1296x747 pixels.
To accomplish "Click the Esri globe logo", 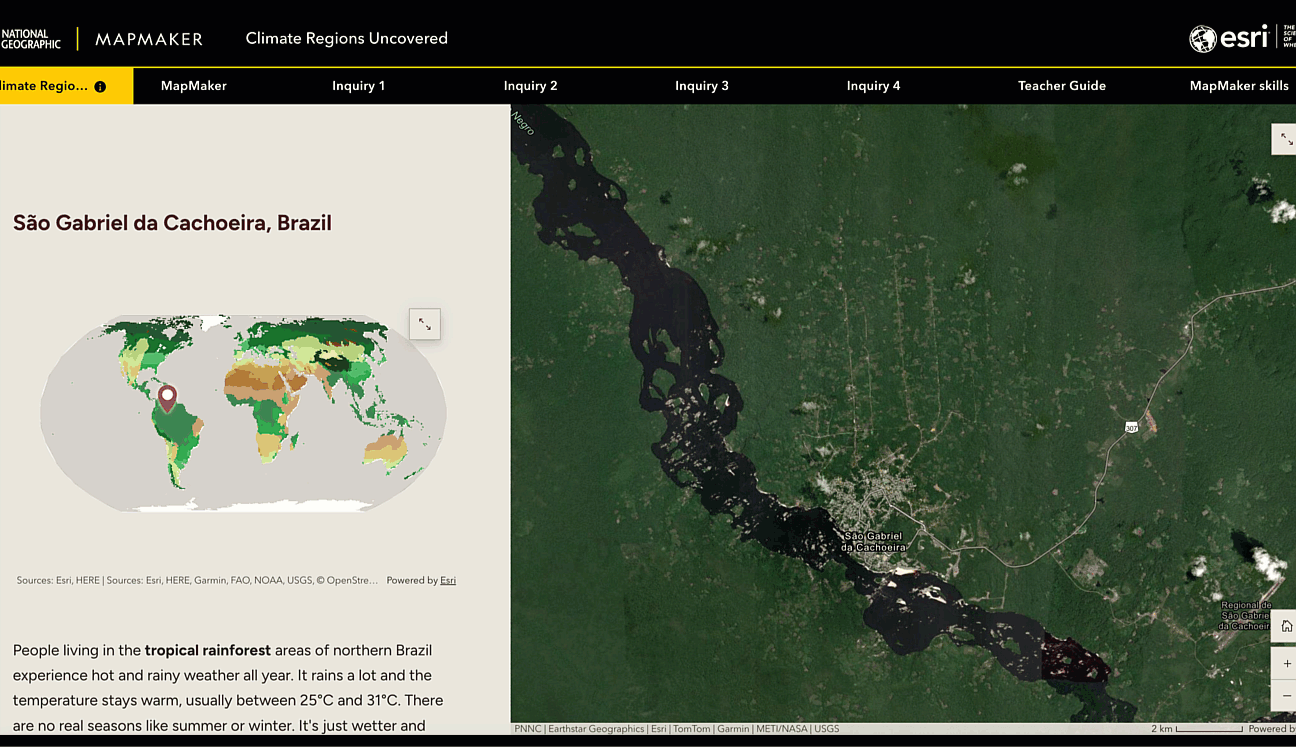I will click(1202, 39).
